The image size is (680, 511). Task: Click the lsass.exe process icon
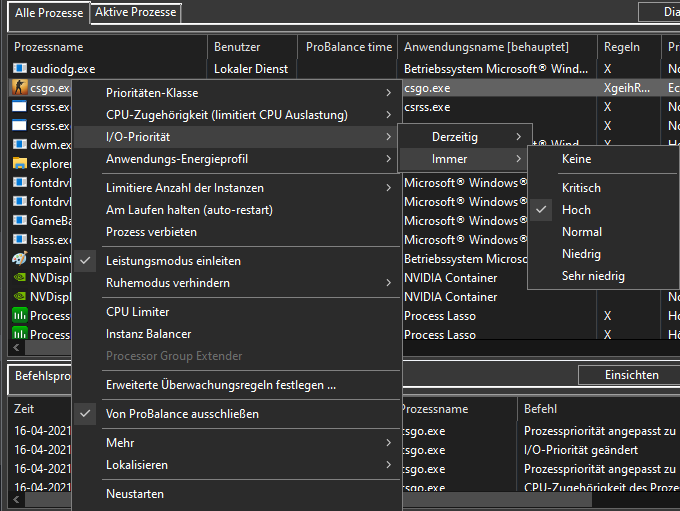pos(20,239)
